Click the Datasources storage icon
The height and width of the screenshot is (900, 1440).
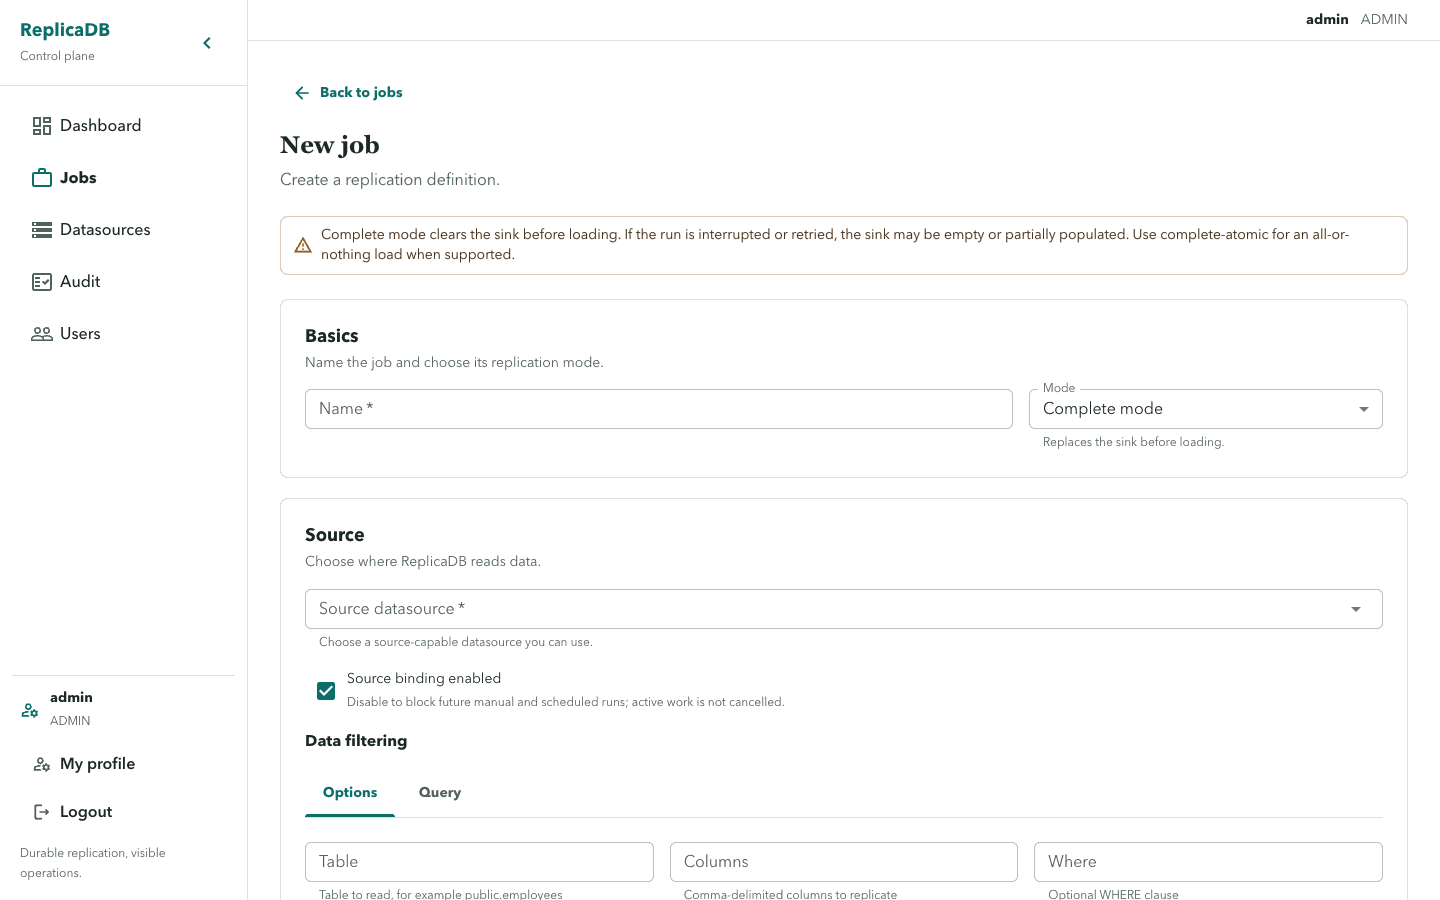pyautogui.click(x=42, y=230)
